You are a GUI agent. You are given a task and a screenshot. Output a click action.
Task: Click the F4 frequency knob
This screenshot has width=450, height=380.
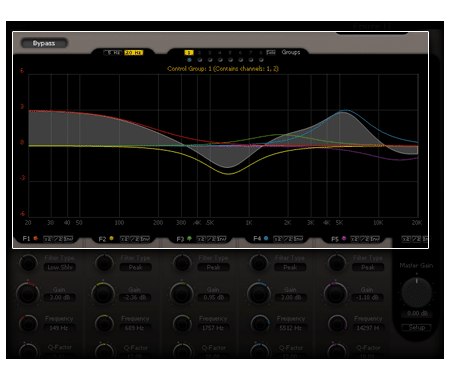tap(260, 323)
